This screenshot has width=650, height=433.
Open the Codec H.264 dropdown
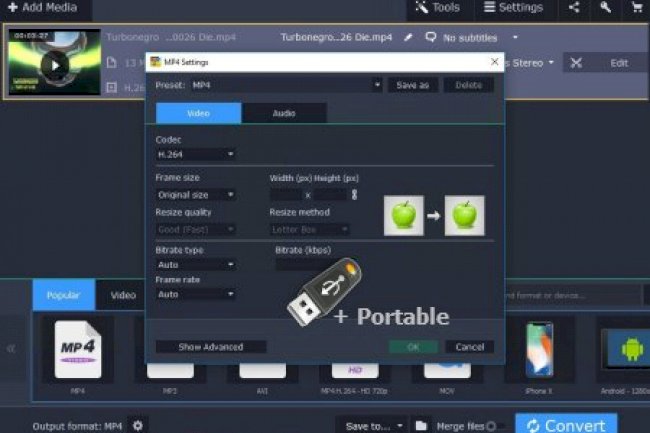(195, 155)
